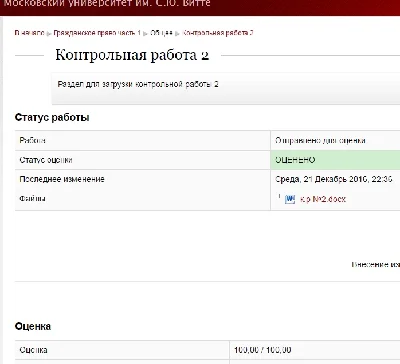Open 'Контрольная работа 2' breadcrumb link
This screenshot has height=364, width=400.
pyautogui.click(x=218, y=33)
